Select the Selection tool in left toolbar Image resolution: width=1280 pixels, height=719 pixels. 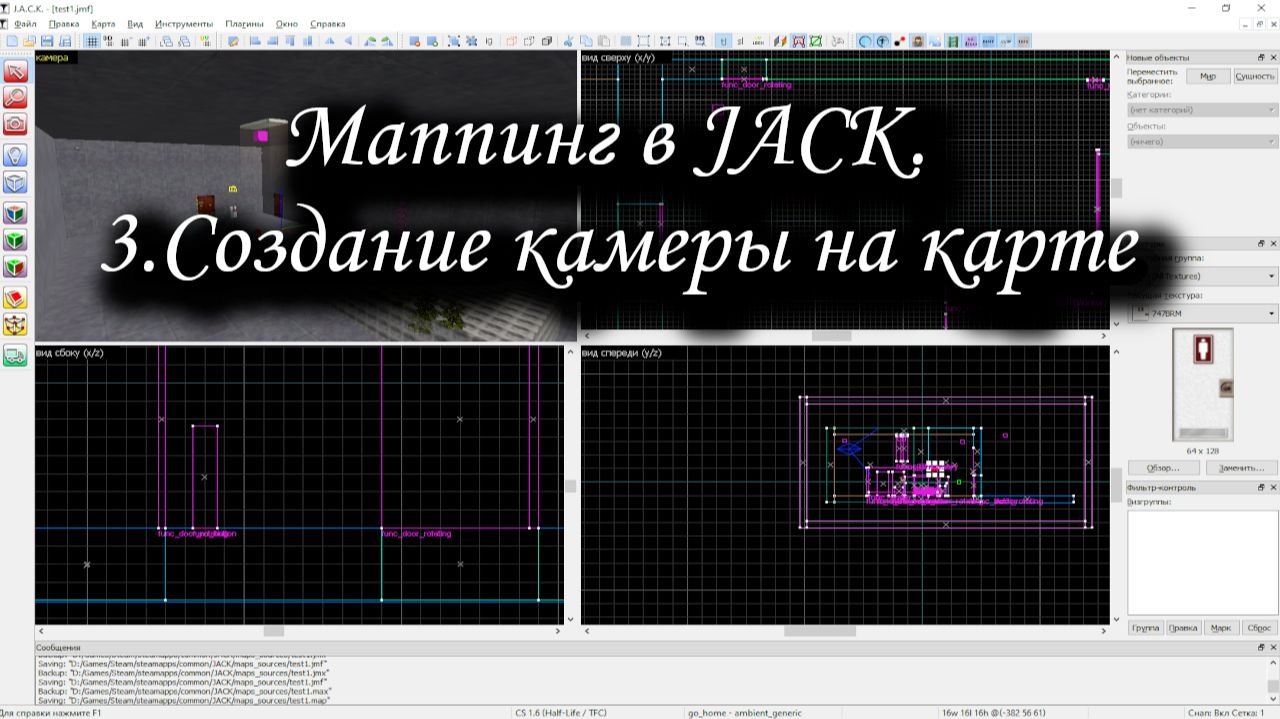[15, 71]
